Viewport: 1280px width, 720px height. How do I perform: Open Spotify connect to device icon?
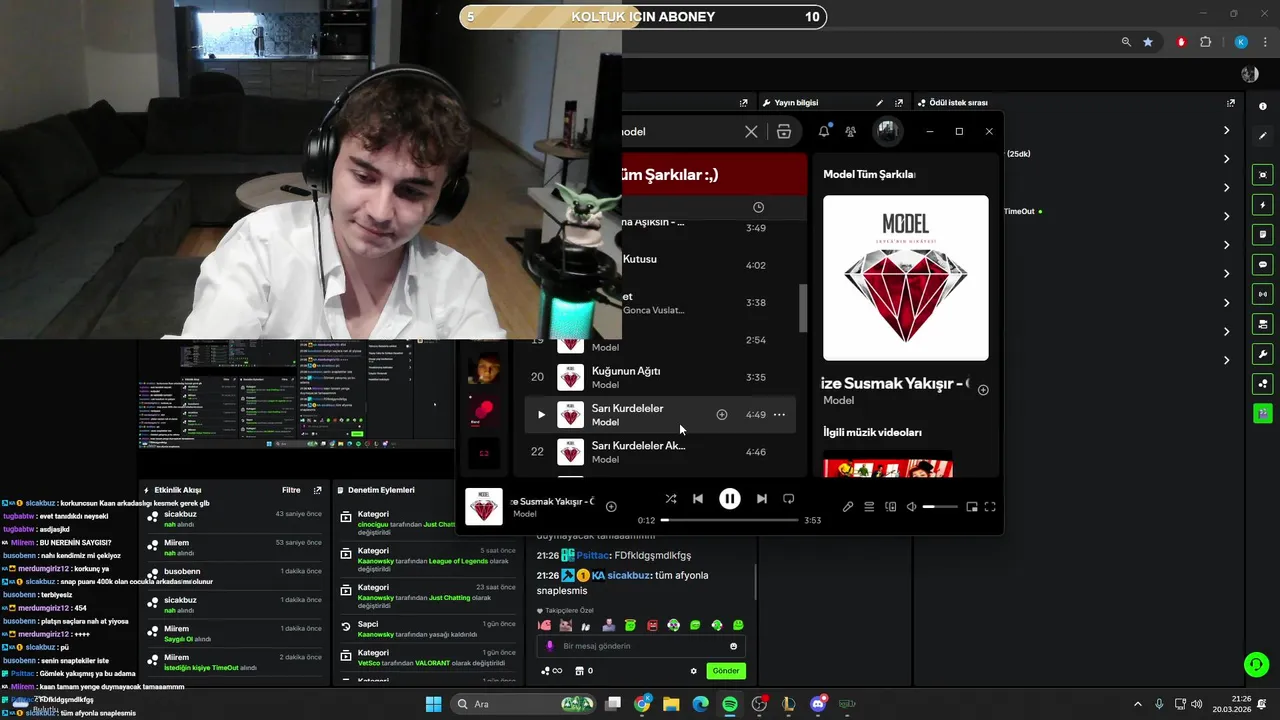[890, 507]
